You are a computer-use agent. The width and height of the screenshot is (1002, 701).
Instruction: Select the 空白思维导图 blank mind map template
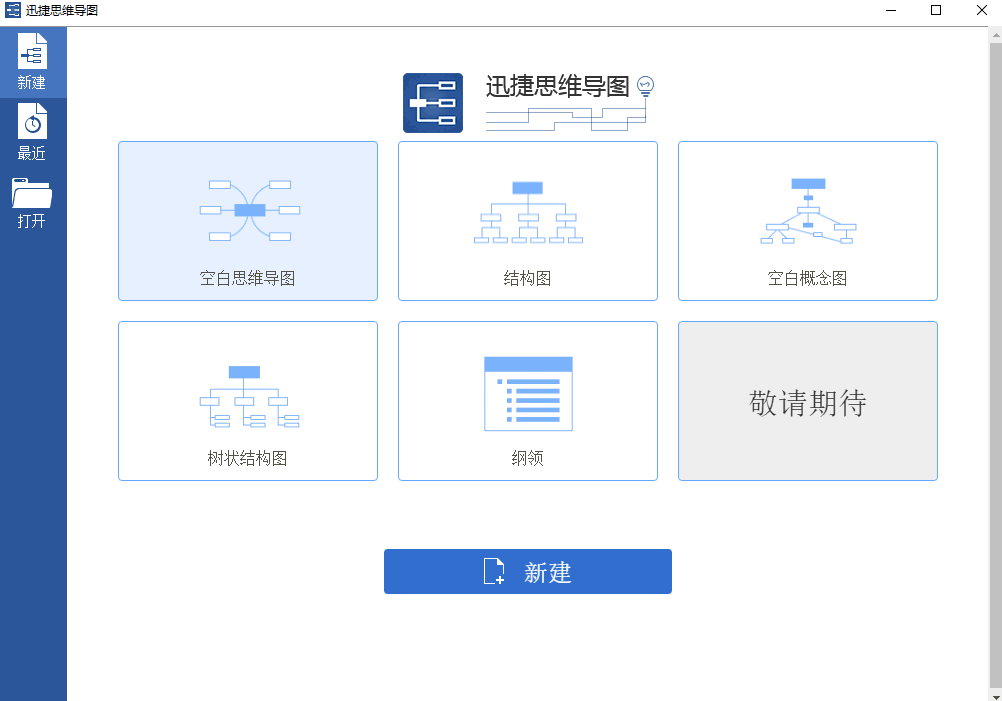click(247, 220)
